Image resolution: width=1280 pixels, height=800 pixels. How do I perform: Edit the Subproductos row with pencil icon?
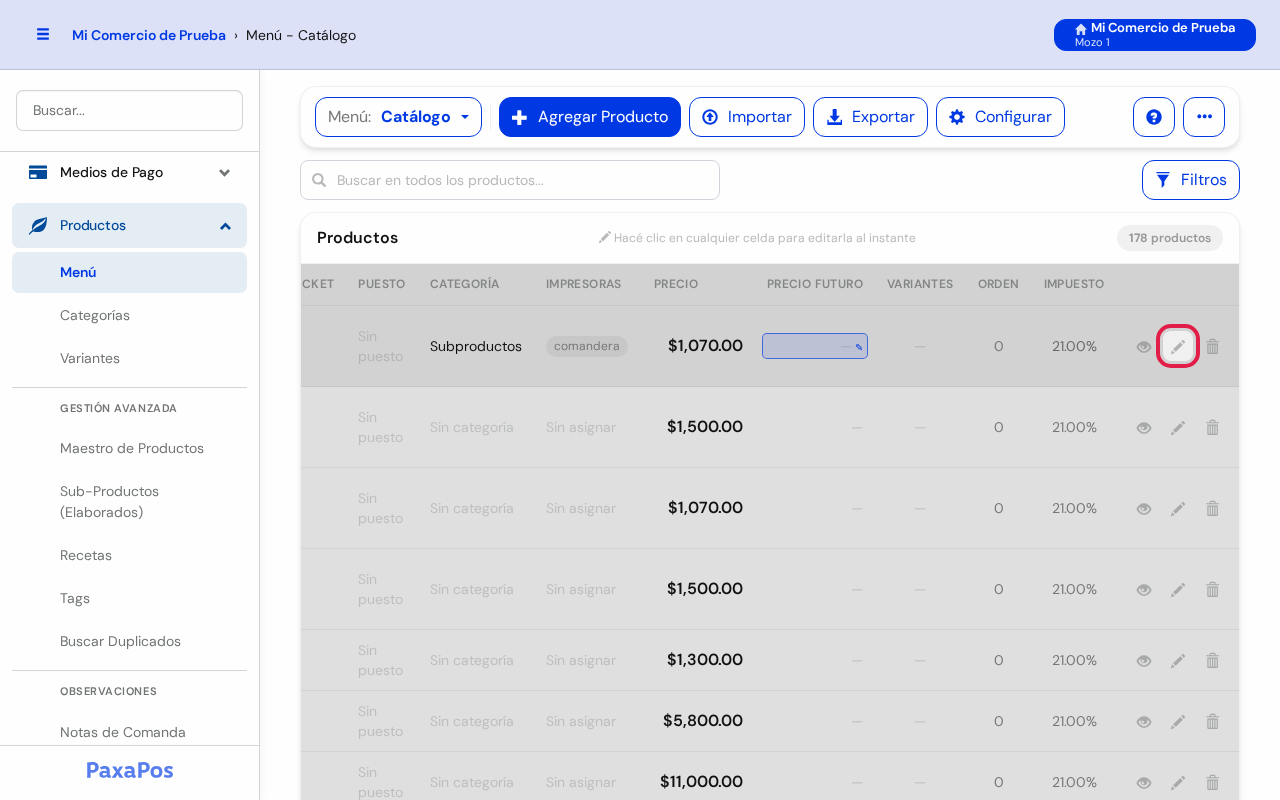(x=1178, y=346)
